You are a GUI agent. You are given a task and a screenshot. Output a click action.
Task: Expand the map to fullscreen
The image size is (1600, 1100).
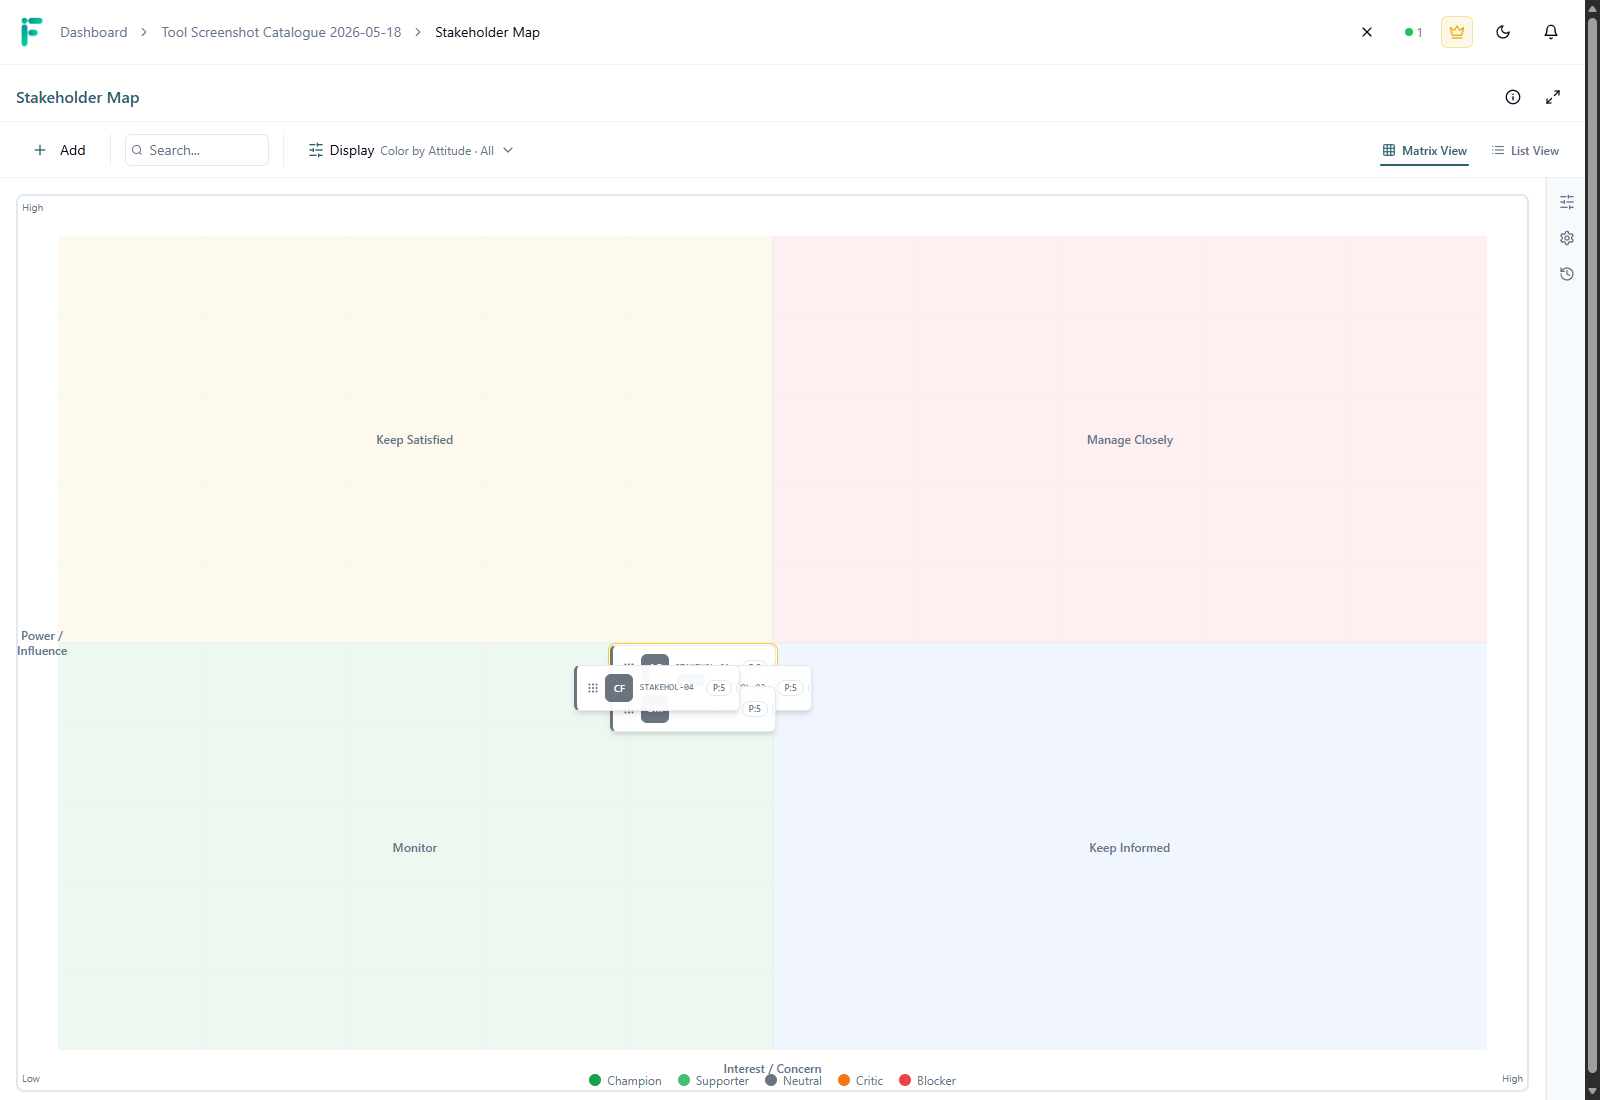pos(1553,97)
